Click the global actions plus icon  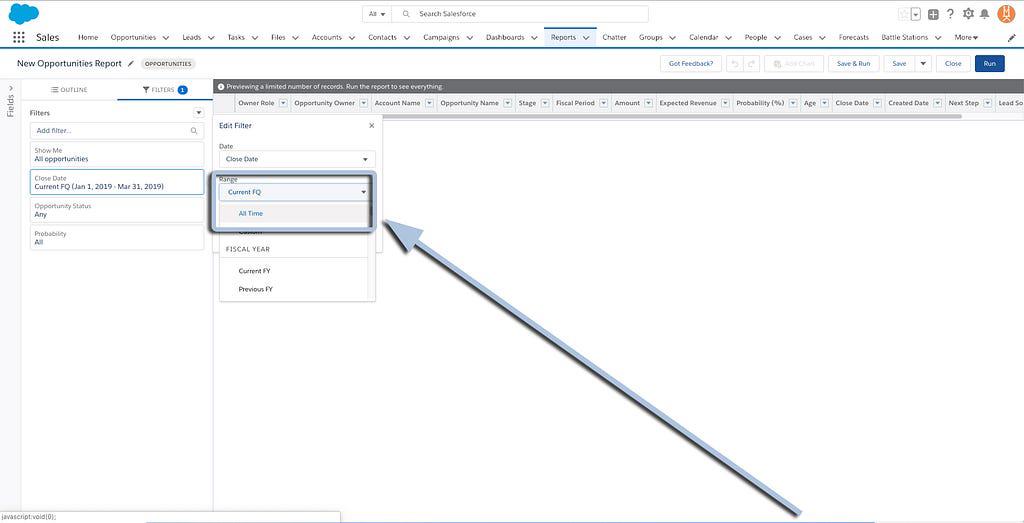click(x=933, y=14)
